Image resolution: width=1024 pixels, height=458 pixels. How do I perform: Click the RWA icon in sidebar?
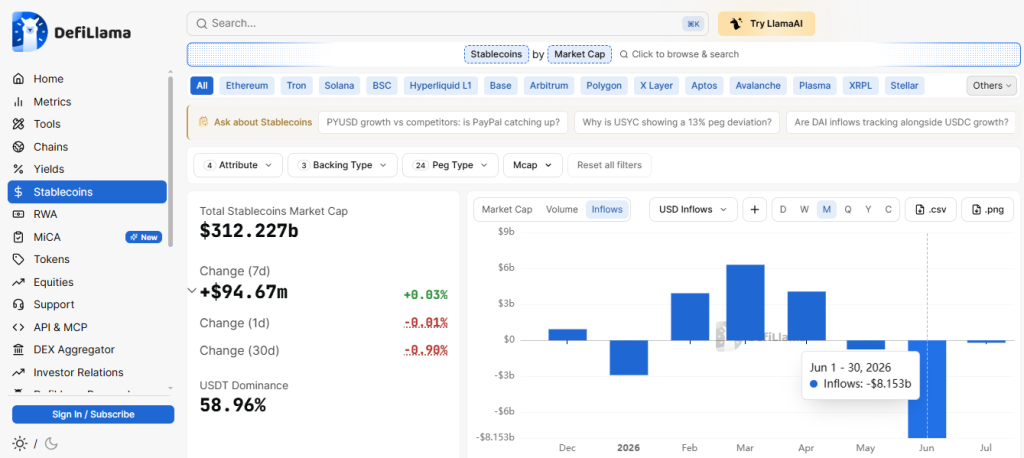[19, 214]
